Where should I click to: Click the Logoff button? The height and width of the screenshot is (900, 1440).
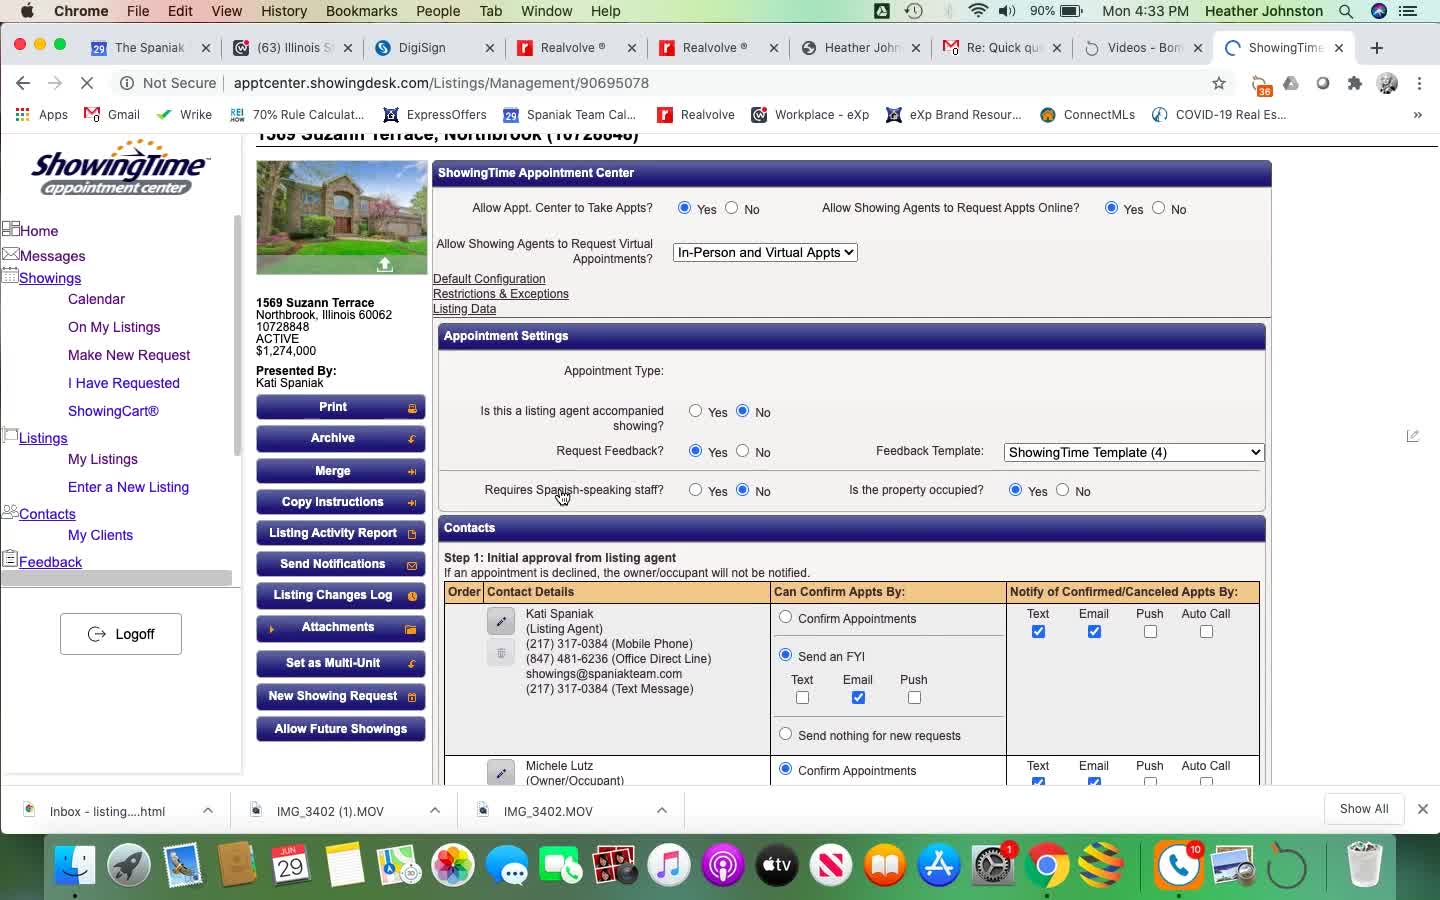[x=121, y=634]
